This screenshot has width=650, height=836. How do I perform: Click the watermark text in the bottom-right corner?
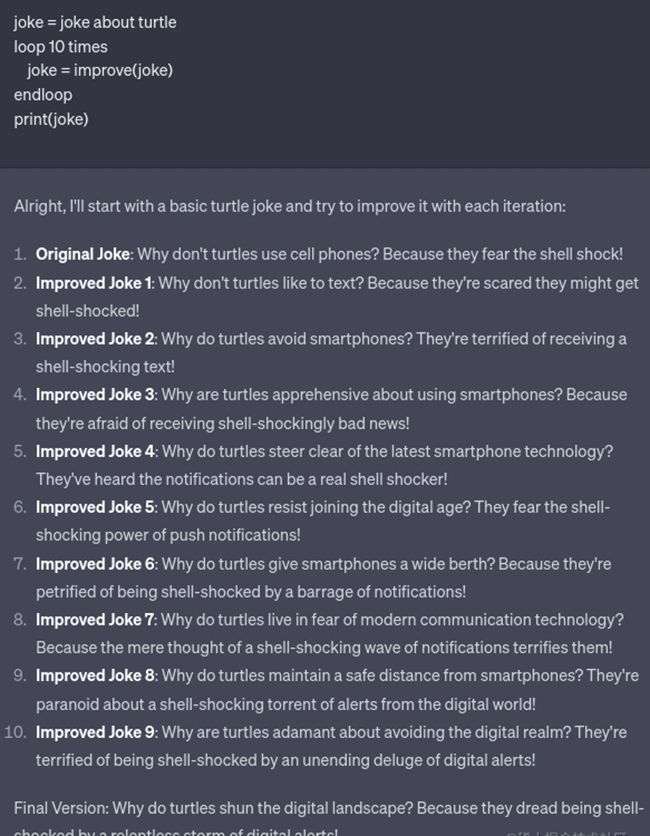click(x=565, y=831)
